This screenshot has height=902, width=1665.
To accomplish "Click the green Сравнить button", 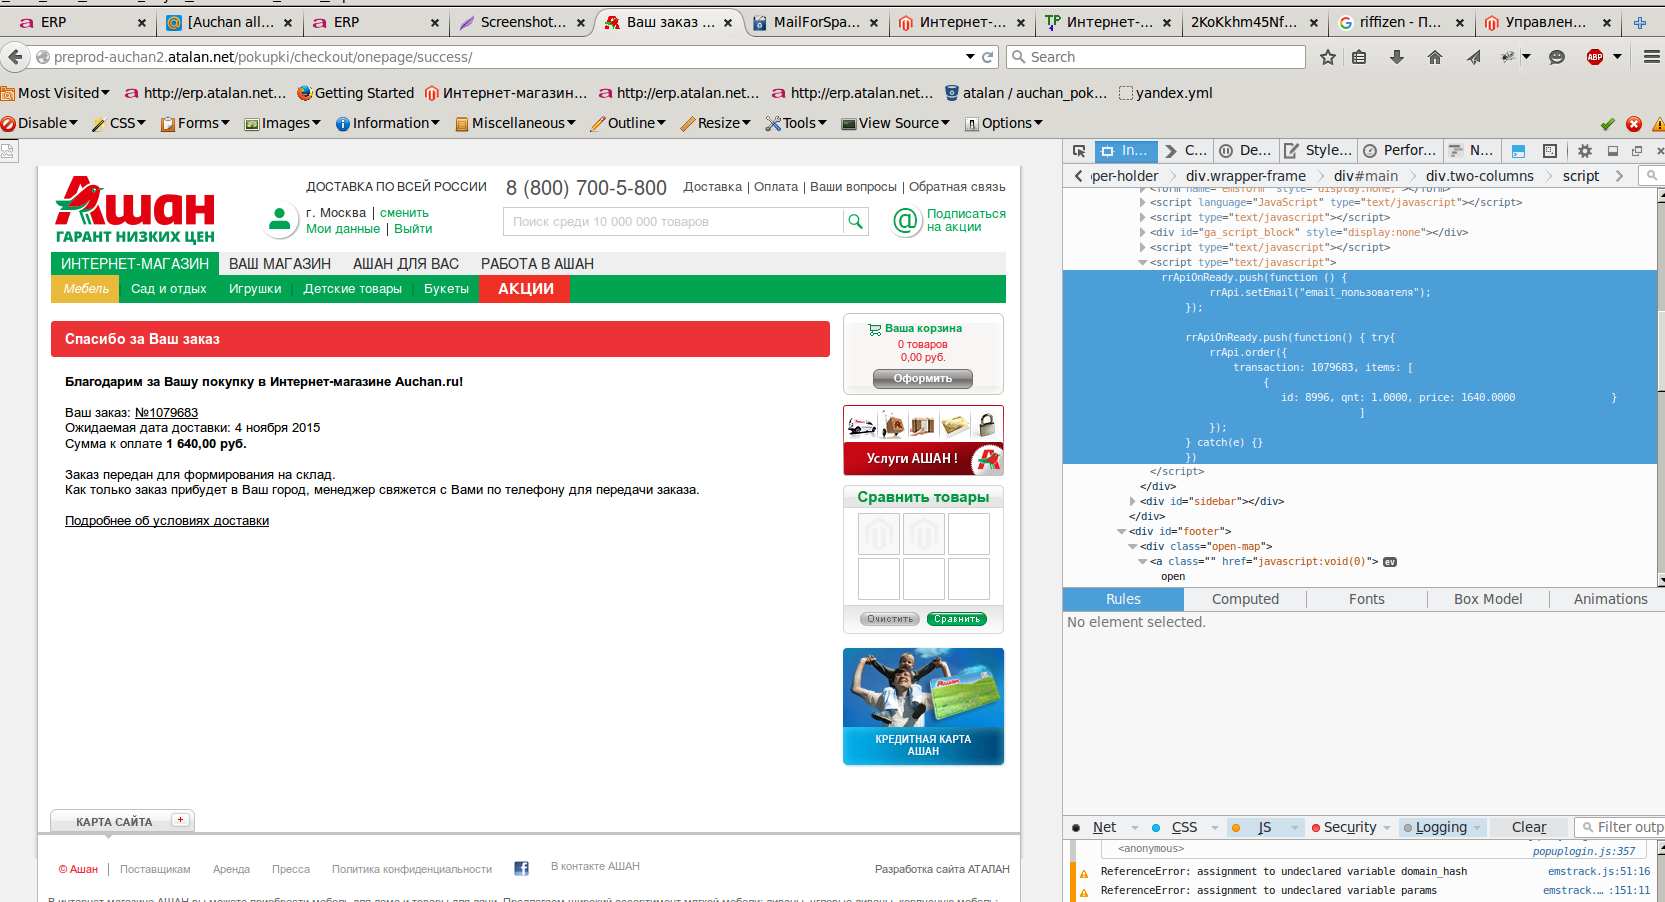I will pos(957,619).
